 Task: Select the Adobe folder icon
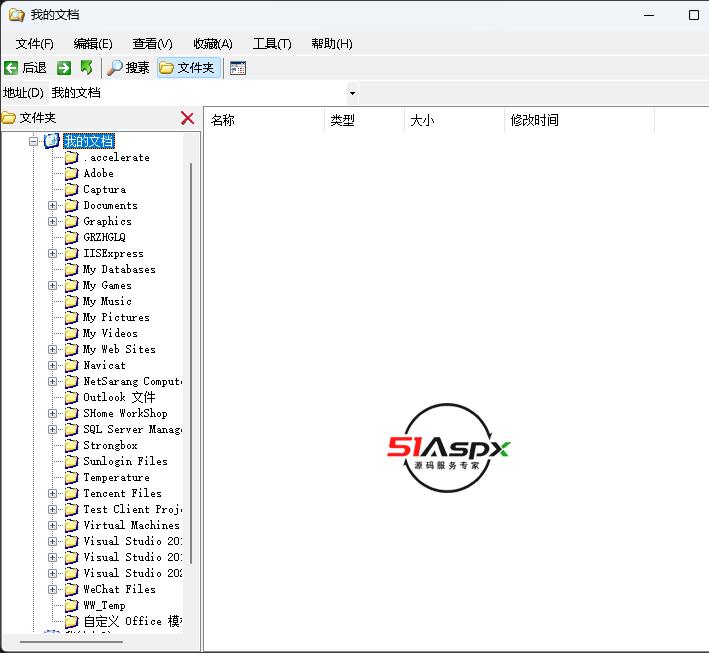tap(71, 173)
